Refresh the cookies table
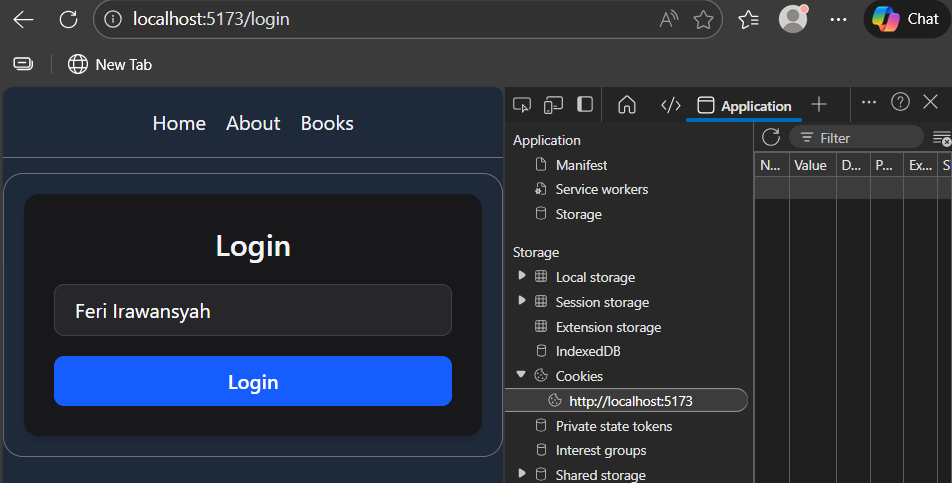 [771, 137]
